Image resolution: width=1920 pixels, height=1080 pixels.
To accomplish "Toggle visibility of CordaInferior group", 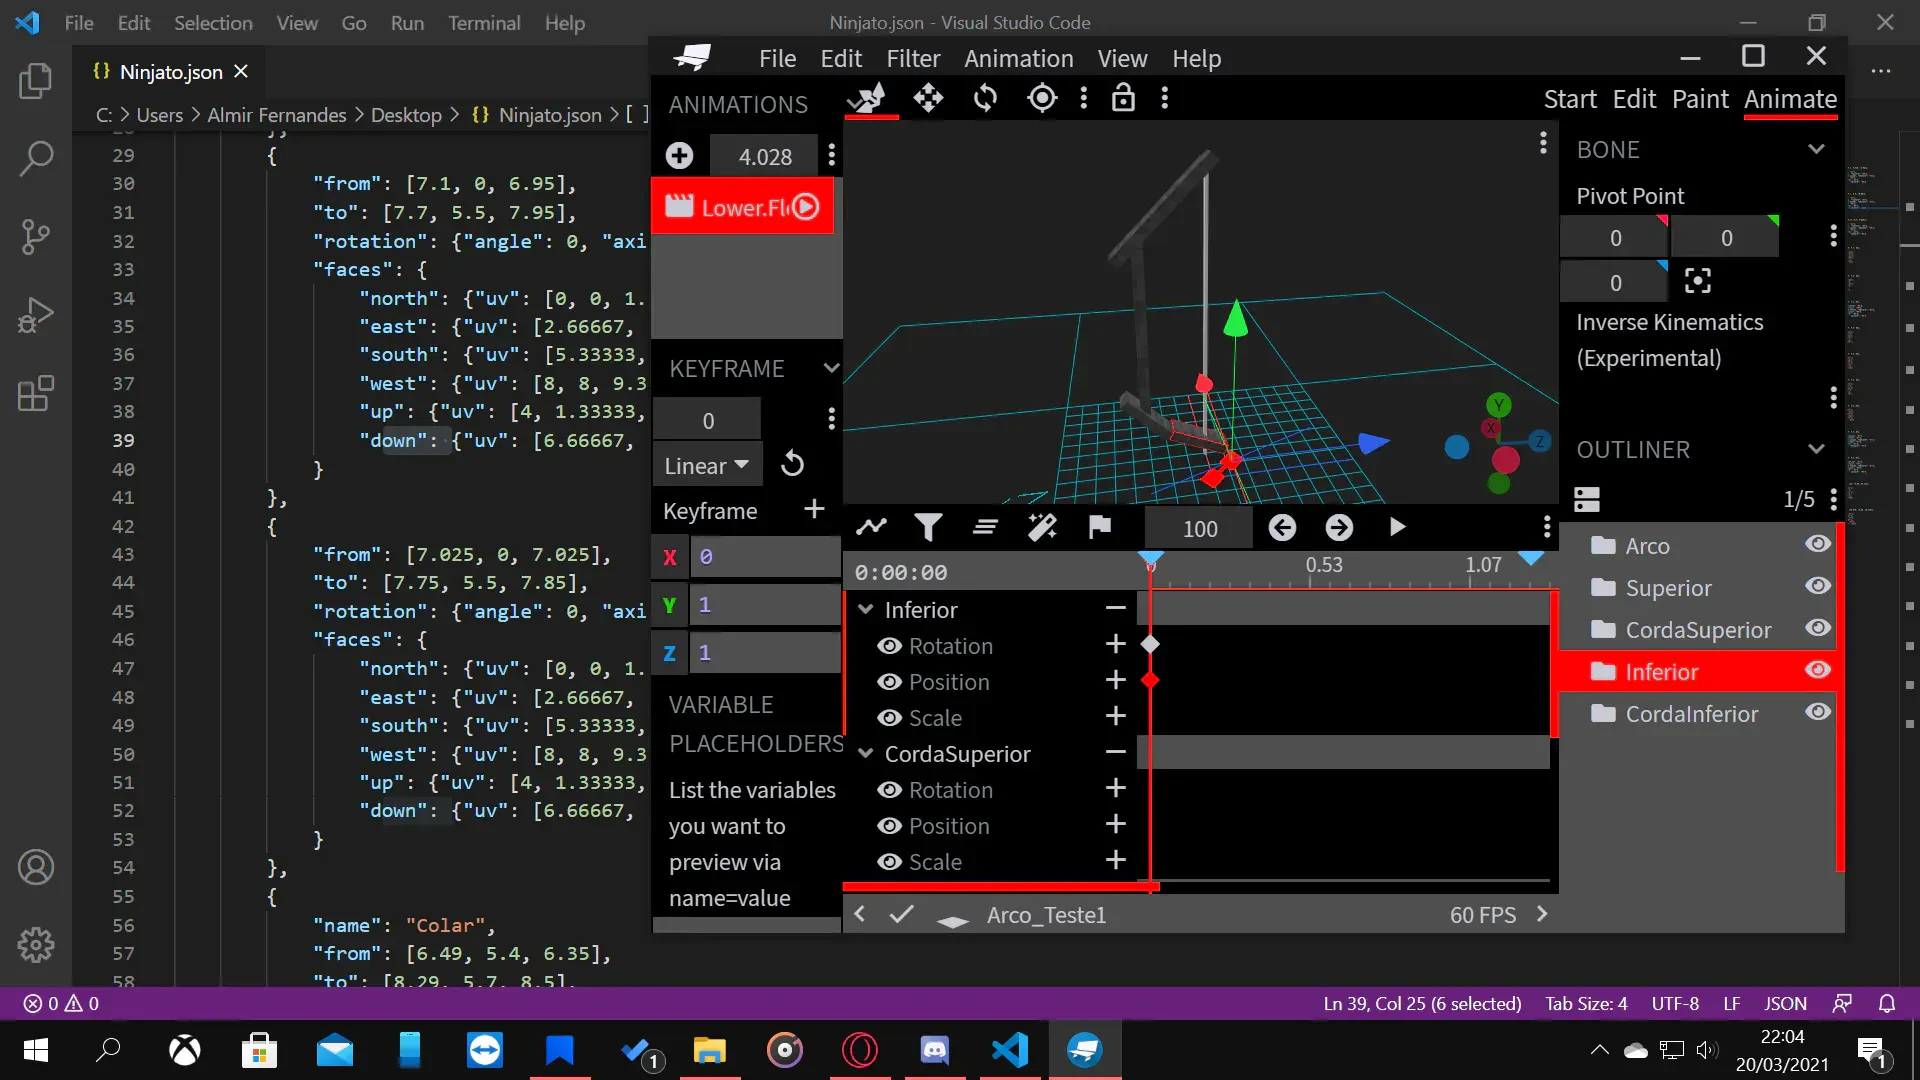I will pos(1818,711).
